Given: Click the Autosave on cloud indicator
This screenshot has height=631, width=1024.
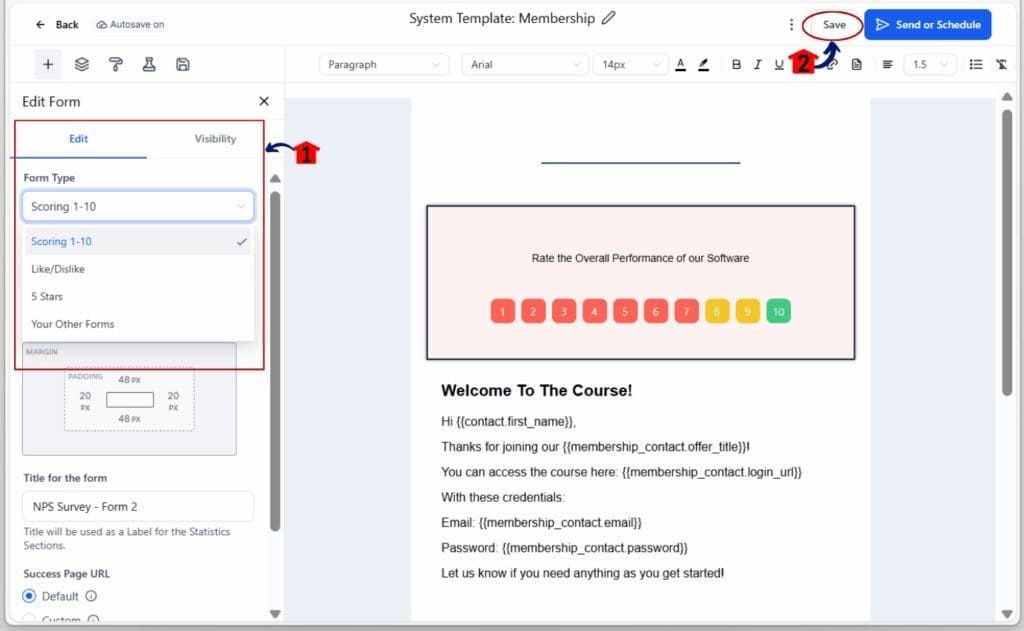Looking at the screenshot, I should [130, 24].
